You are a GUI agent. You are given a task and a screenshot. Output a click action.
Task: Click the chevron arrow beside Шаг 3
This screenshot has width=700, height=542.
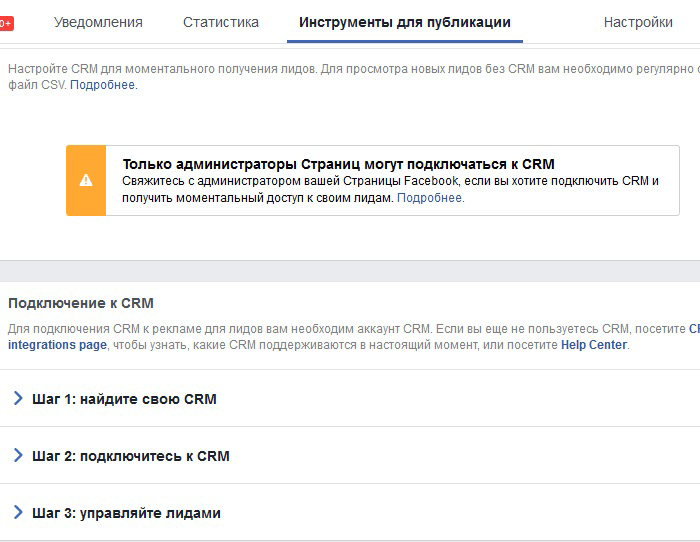tap(18, 513)
